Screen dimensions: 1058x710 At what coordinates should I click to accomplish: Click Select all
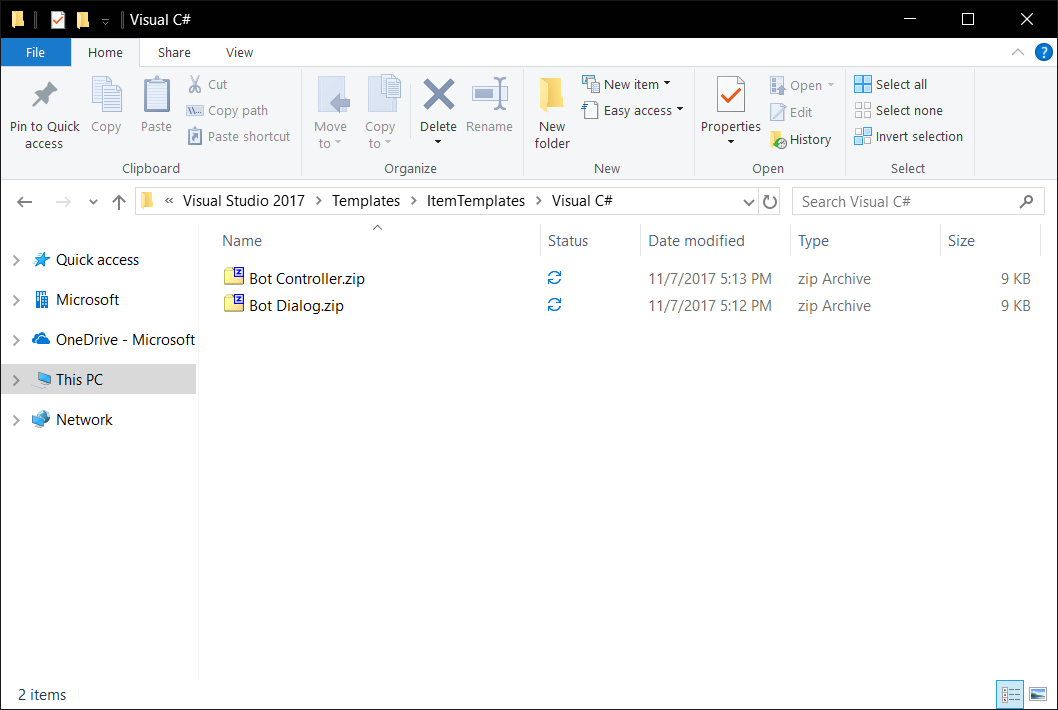[x=891, y=84]
